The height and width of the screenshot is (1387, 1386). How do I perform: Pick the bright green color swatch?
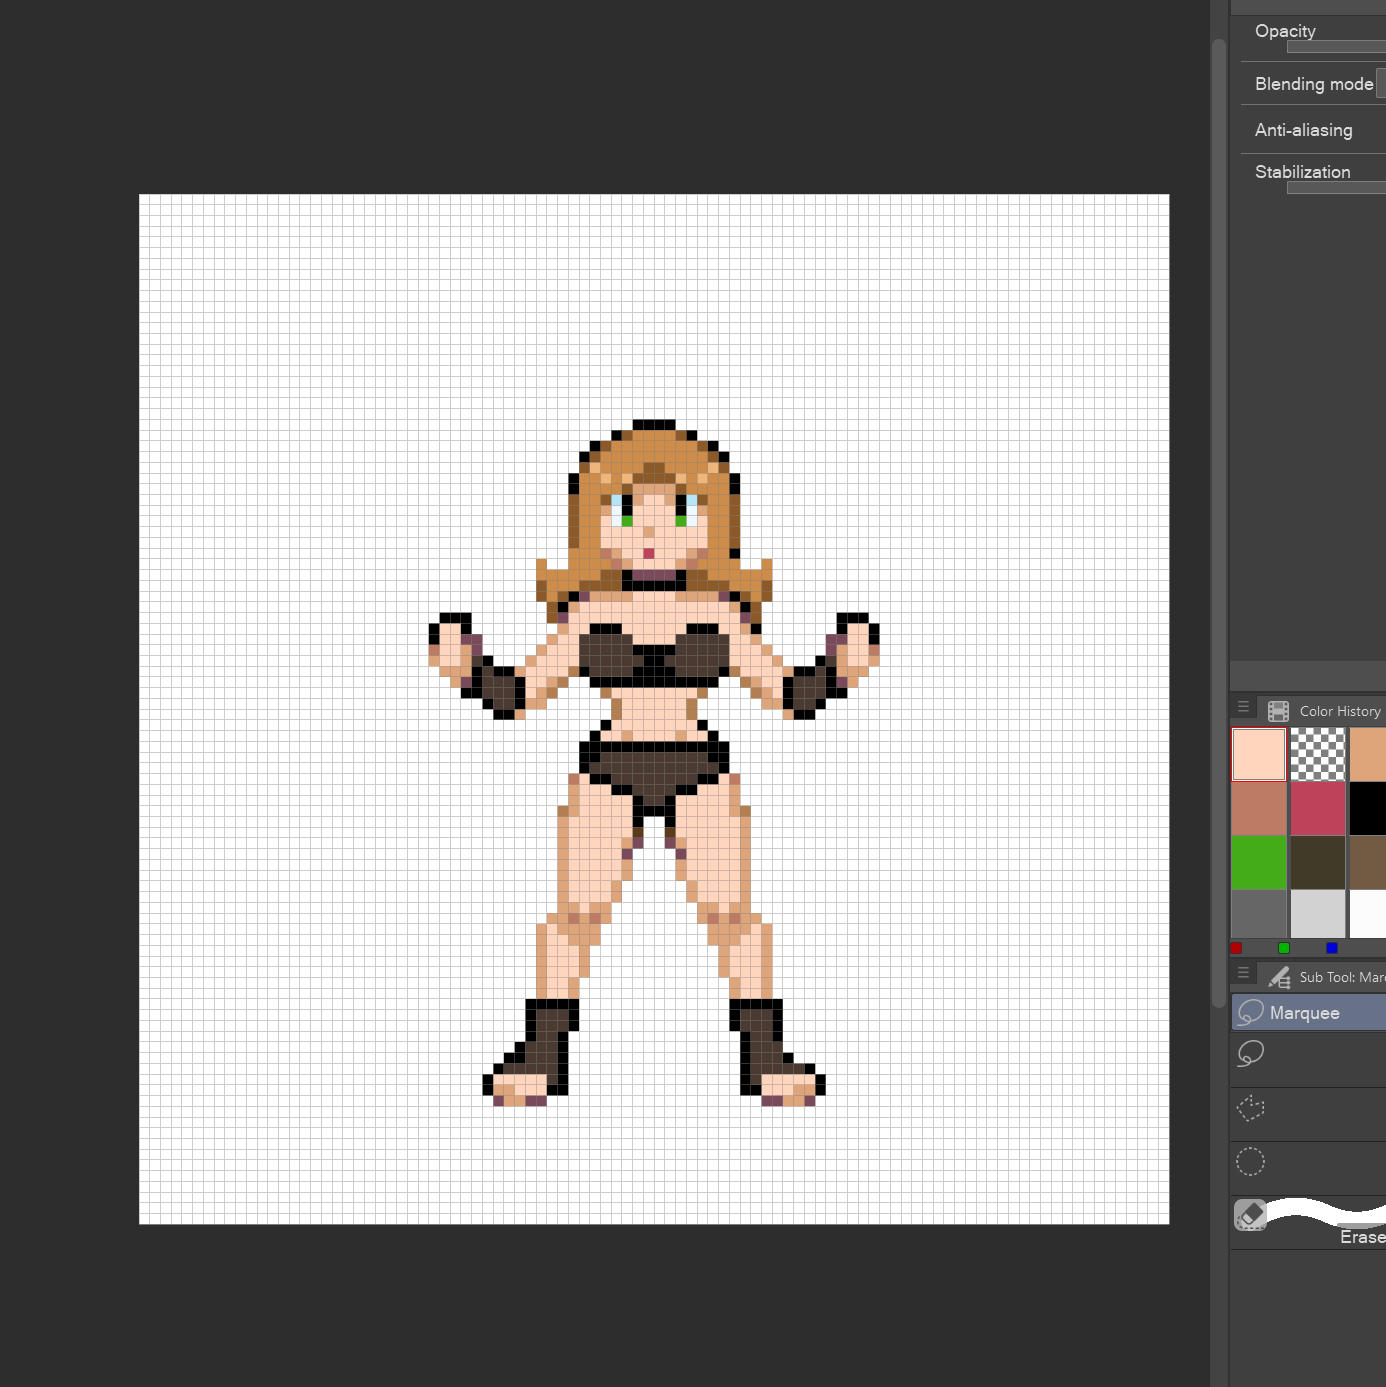point(1259,862)
